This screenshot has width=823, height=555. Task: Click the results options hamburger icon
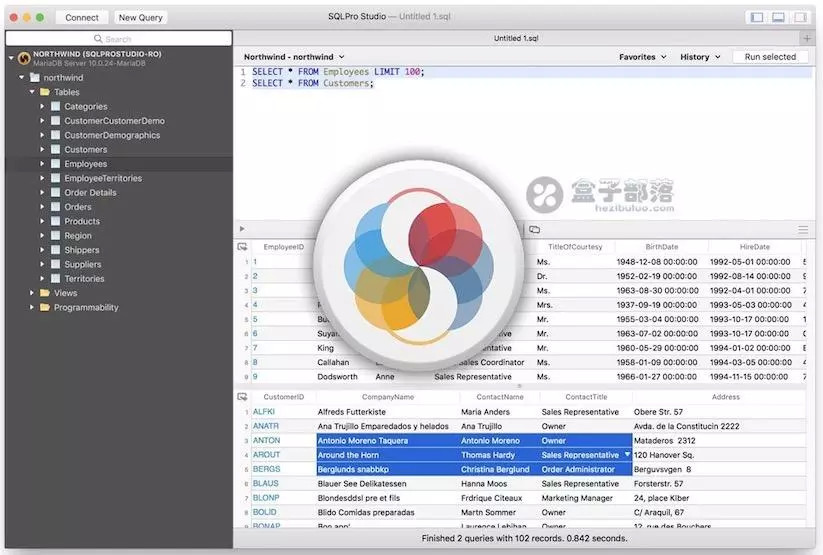(x=803, y=229)
